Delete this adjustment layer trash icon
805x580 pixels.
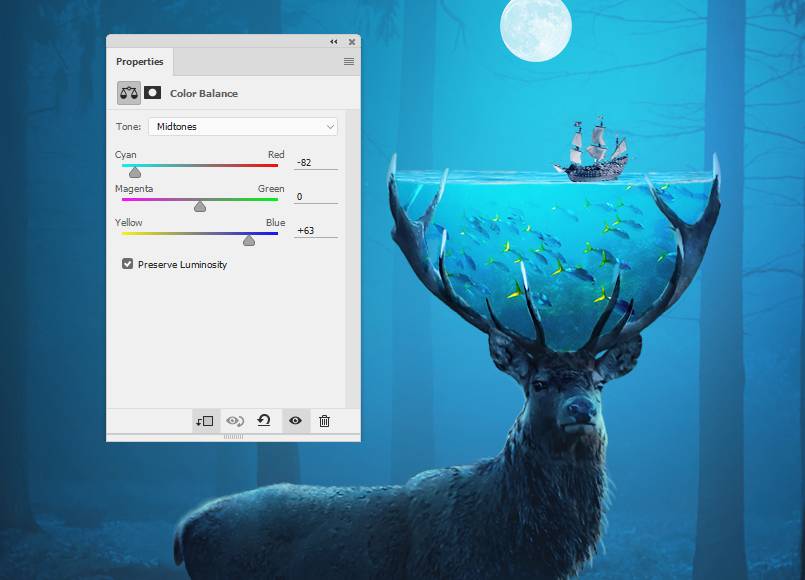tap(324, 421)
